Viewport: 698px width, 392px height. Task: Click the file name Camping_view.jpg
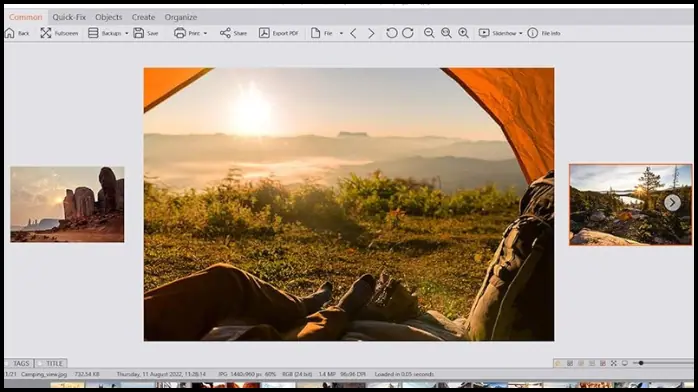pos(44,374)
